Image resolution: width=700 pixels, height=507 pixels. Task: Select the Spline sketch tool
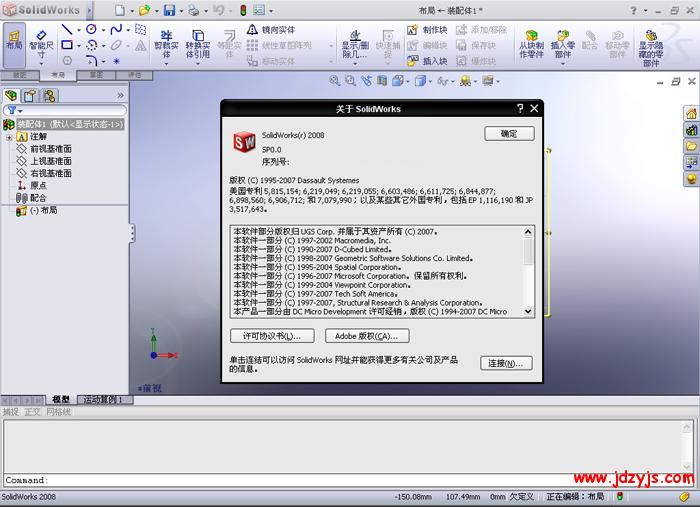pos(116,29)
